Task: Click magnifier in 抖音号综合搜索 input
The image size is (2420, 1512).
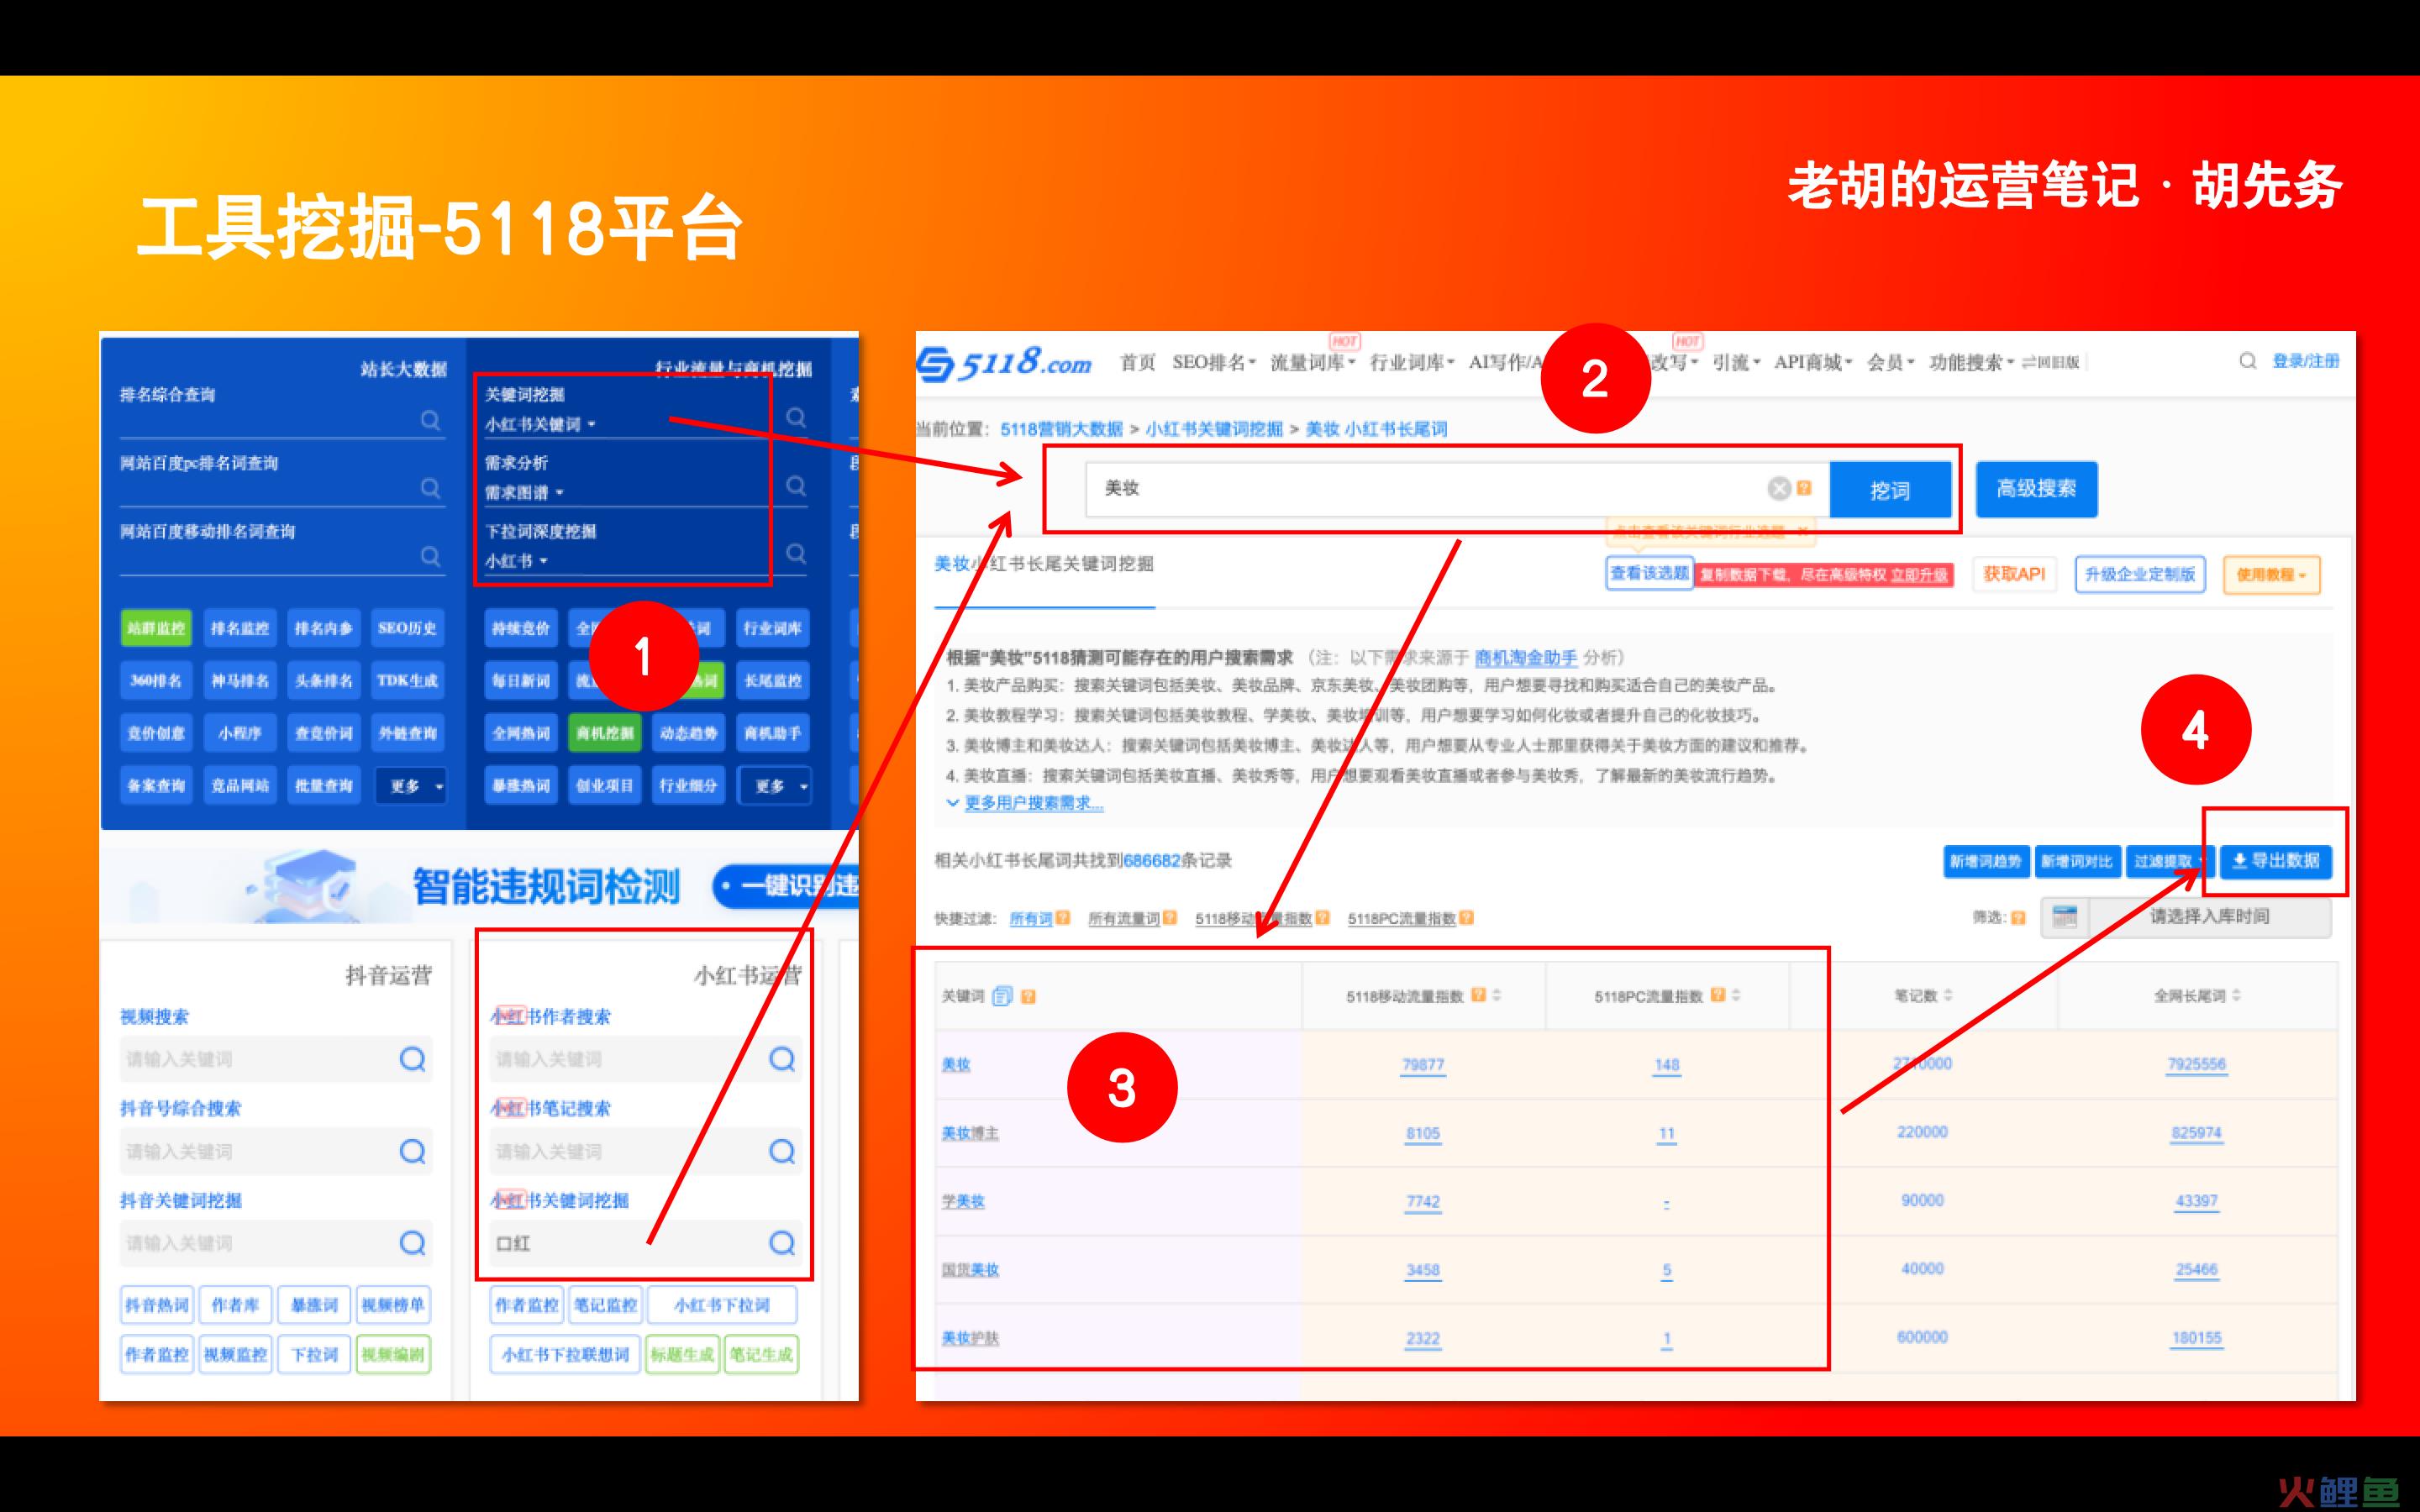Action: [412, 1151]
